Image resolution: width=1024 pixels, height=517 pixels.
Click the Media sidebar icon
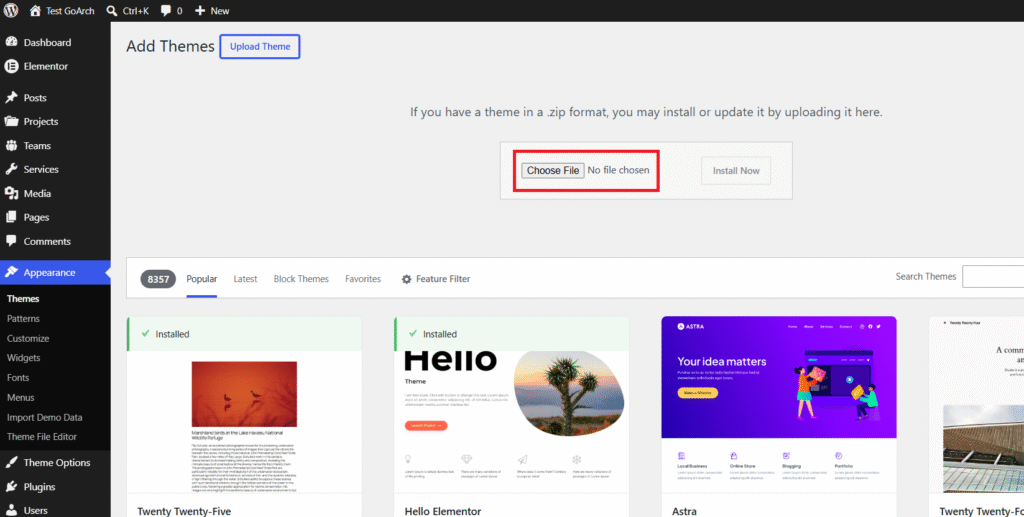(x=11, y=193)
